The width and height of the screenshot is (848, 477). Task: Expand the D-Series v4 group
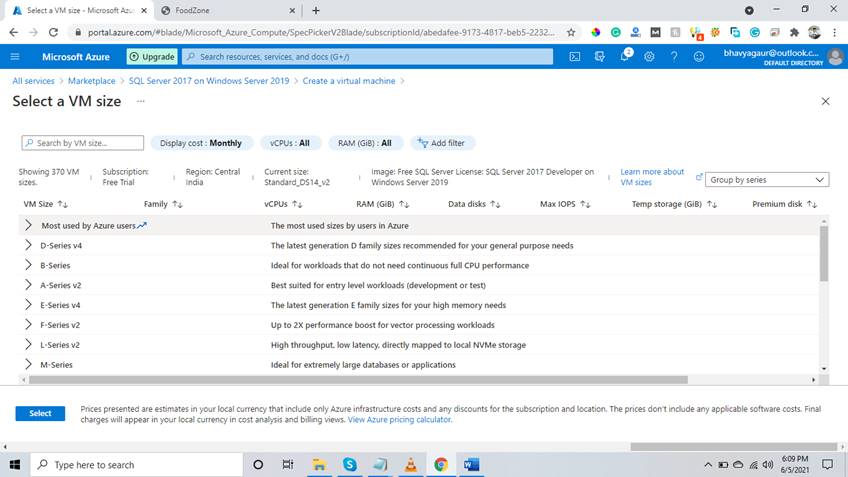click(28, 246)
